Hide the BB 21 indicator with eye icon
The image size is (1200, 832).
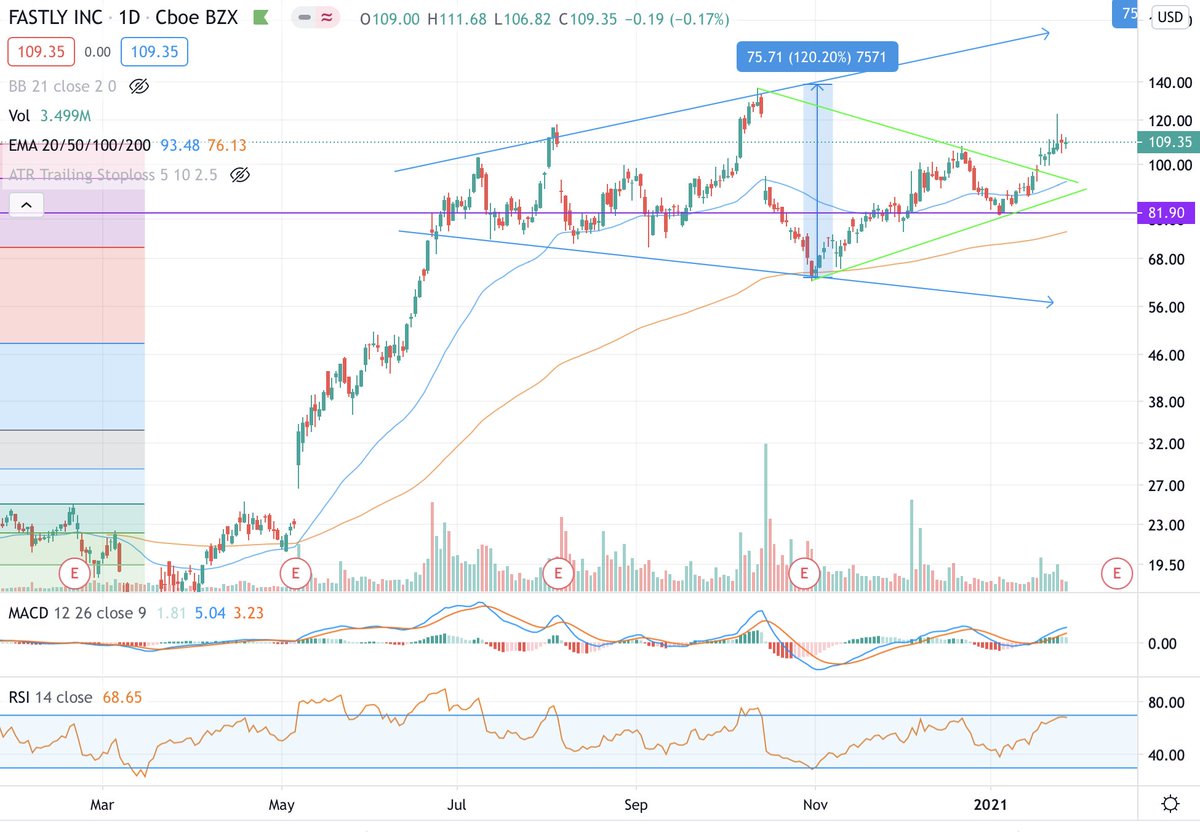pos(139,86)
